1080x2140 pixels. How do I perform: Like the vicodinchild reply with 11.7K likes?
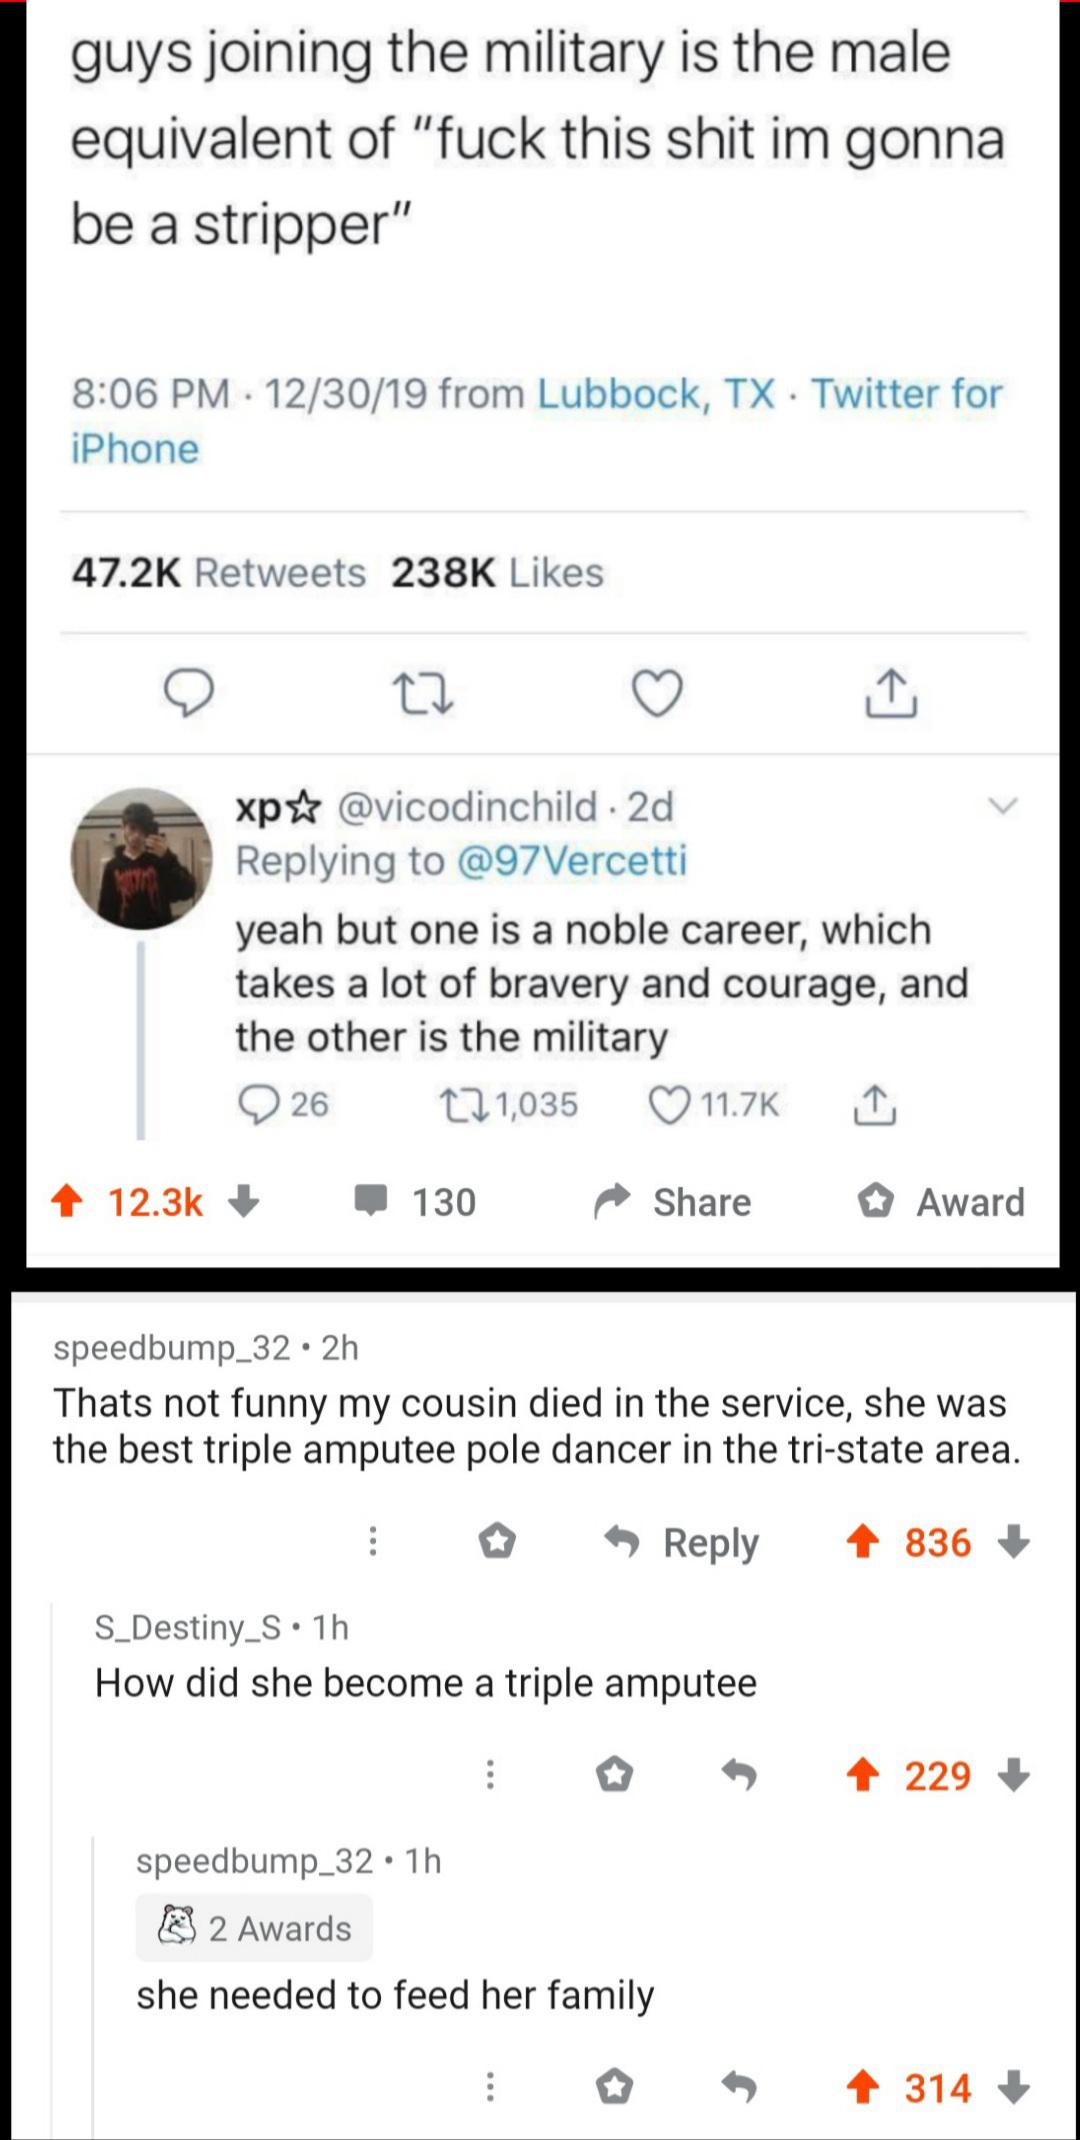click(x=669, y=1104)
